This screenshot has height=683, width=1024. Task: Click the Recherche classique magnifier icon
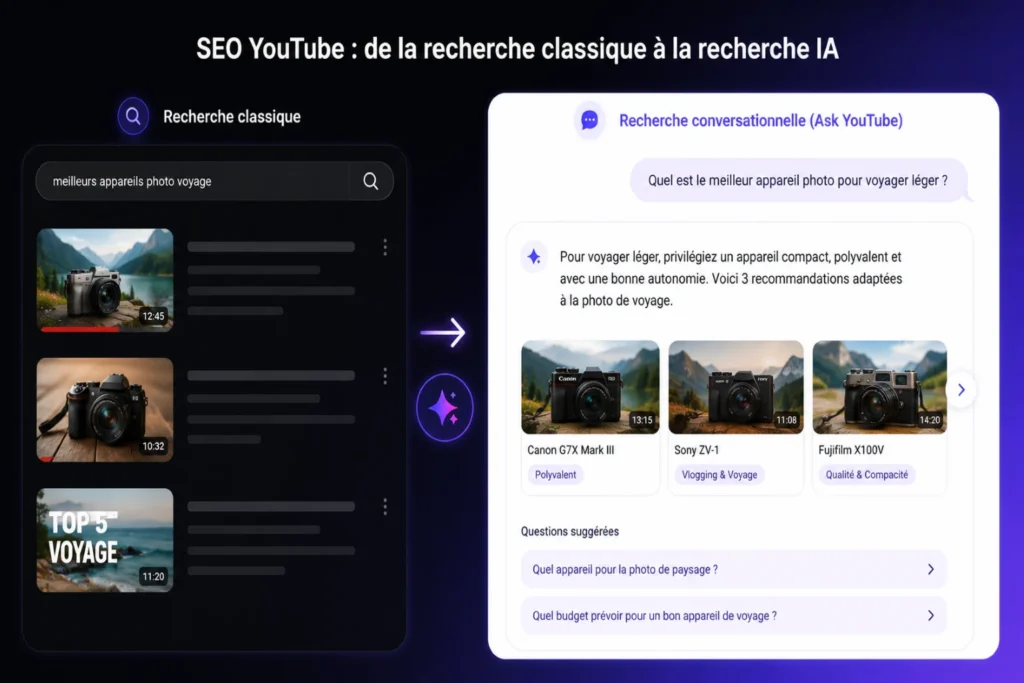coord(133,116)
